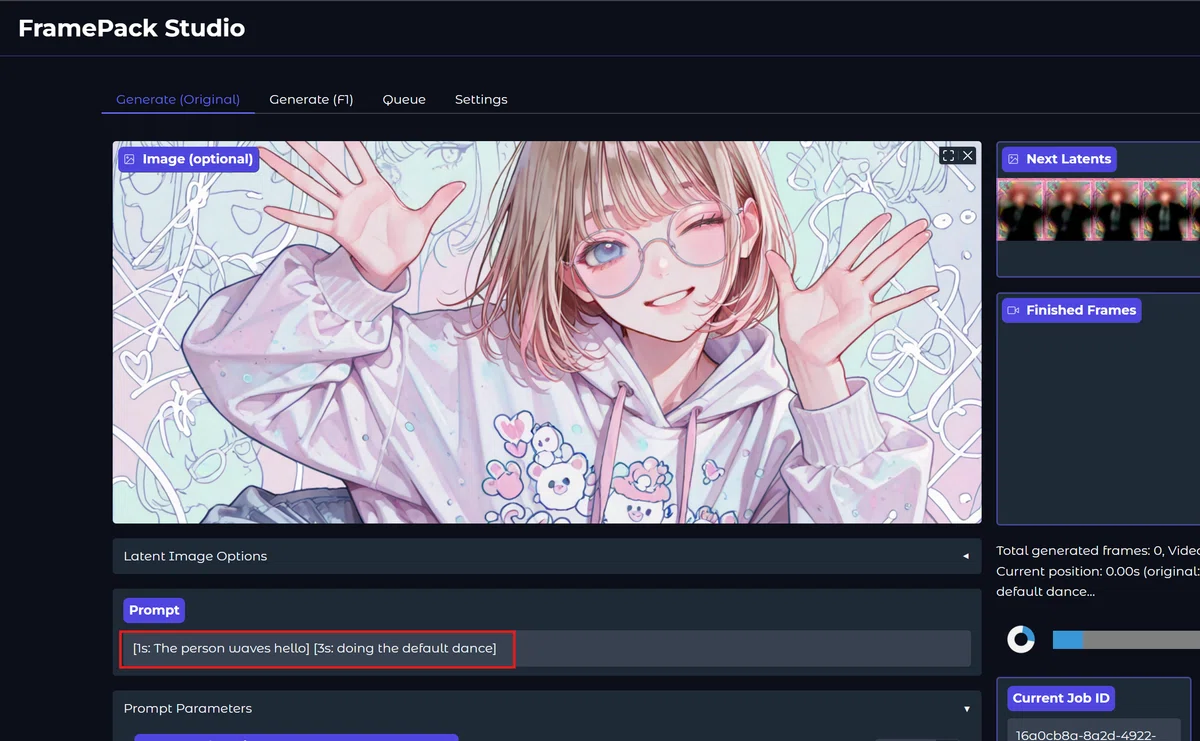Screen dimensions: 1200x741
Task: Click the FramePack Studio title
Action: (x=131, y=28)
